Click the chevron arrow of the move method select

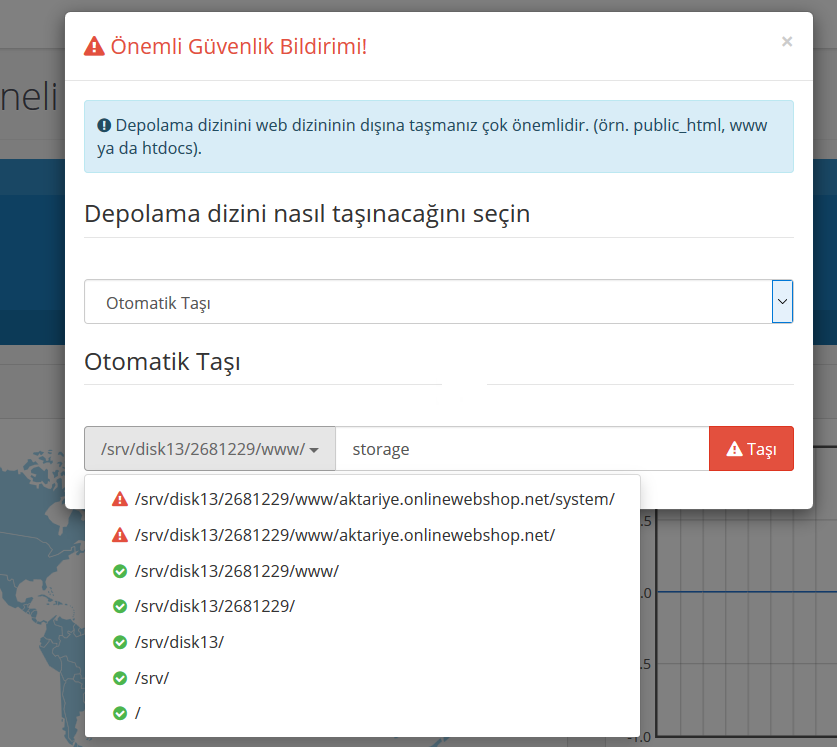pos(782,301)
